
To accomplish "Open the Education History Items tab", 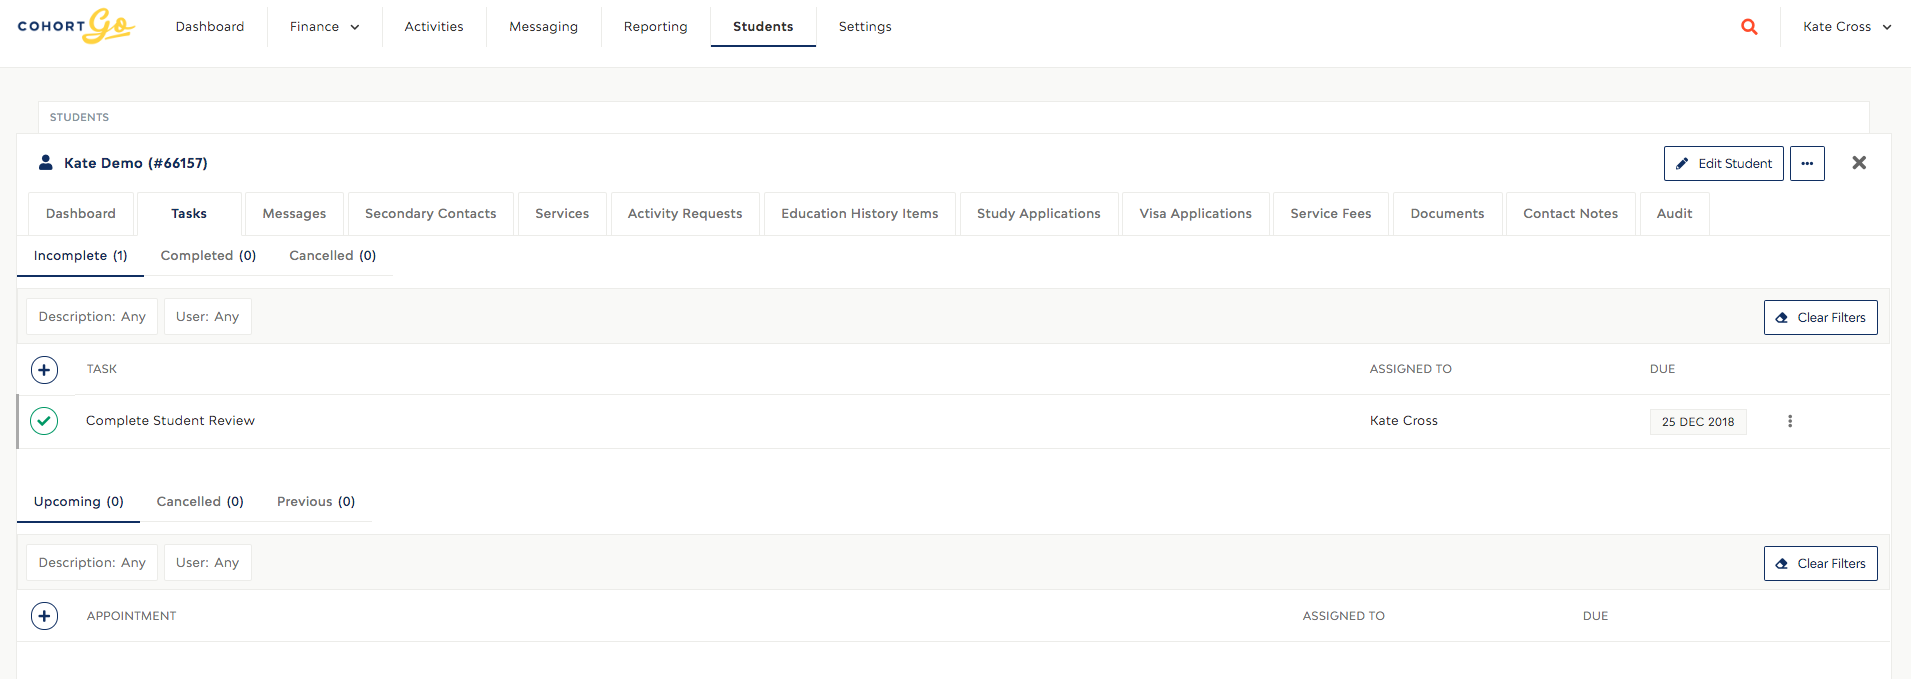I will tap(860, 214).
